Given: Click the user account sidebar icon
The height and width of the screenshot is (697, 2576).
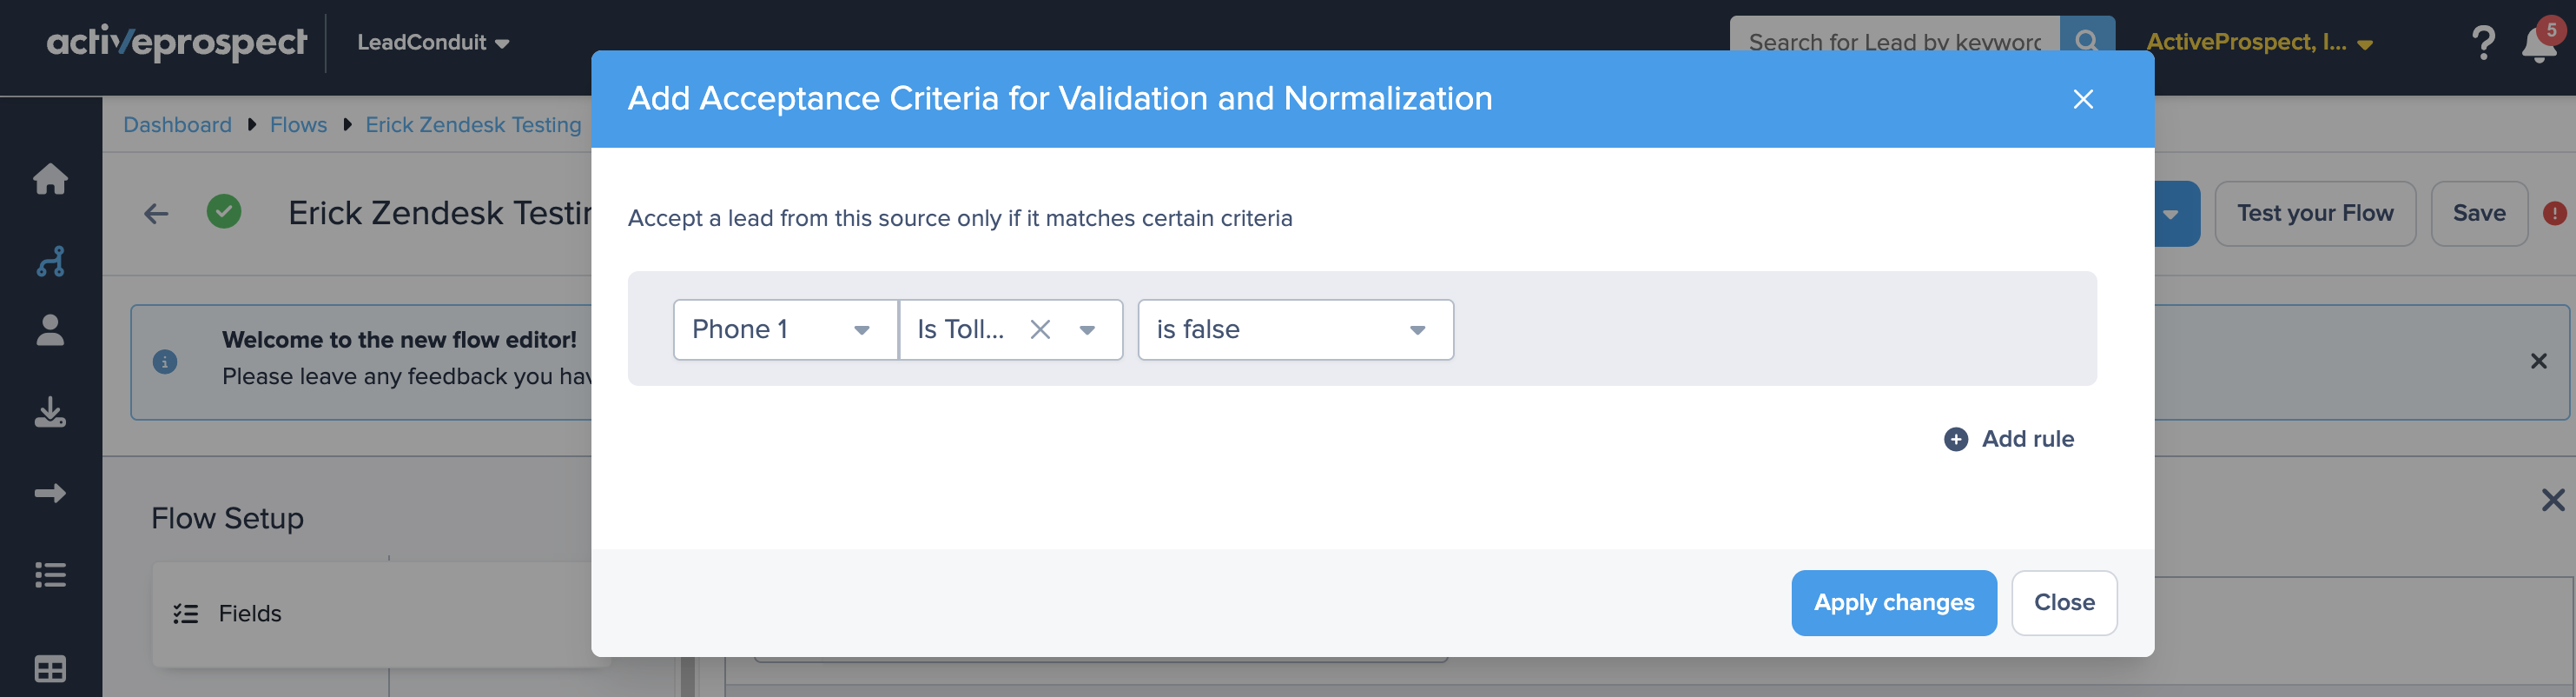Looking at the screenshot, I should (x=50, y=330).
